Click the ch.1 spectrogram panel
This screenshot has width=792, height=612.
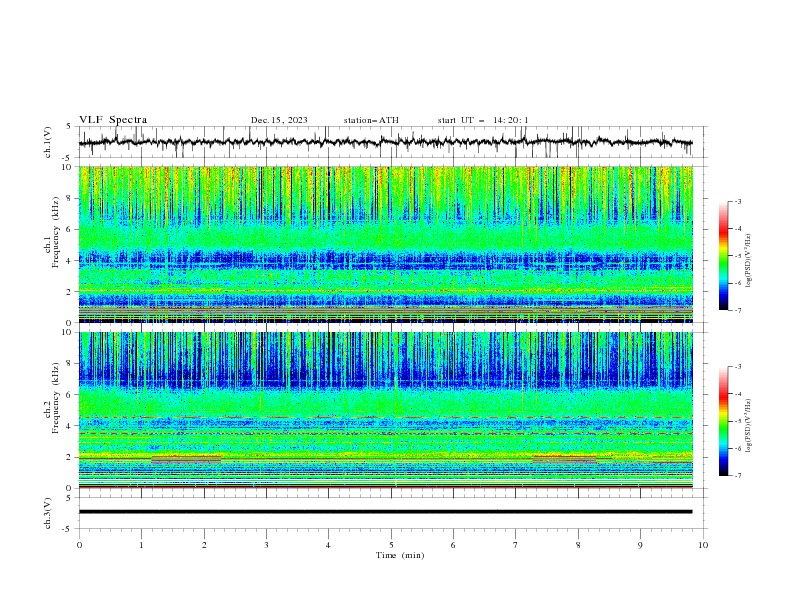[x=385, y=244]
